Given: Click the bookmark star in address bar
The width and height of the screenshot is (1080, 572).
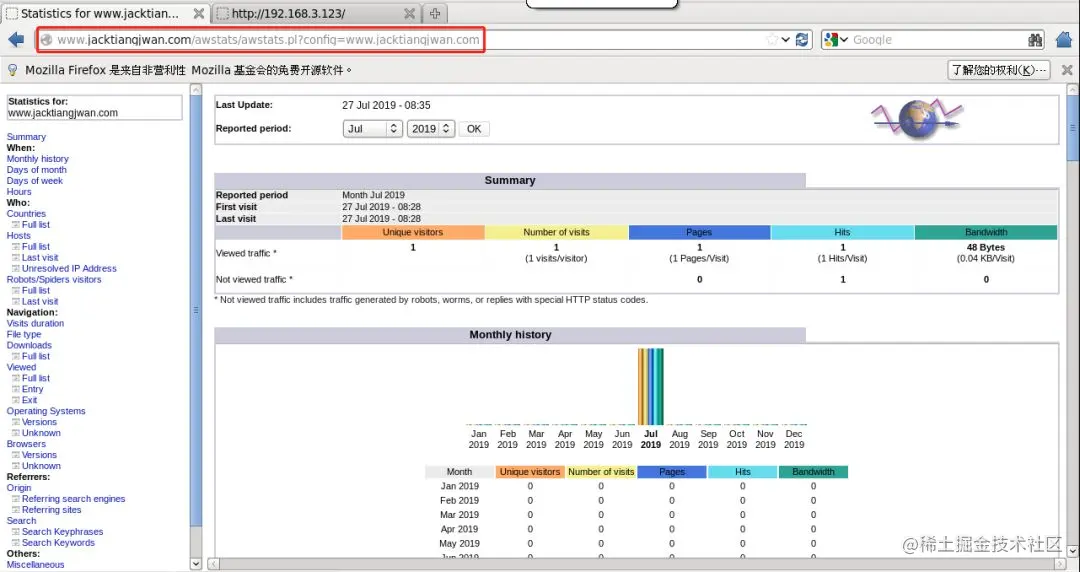Looking at the screenshot, I should pyautogui.click(x=772, y=40).
